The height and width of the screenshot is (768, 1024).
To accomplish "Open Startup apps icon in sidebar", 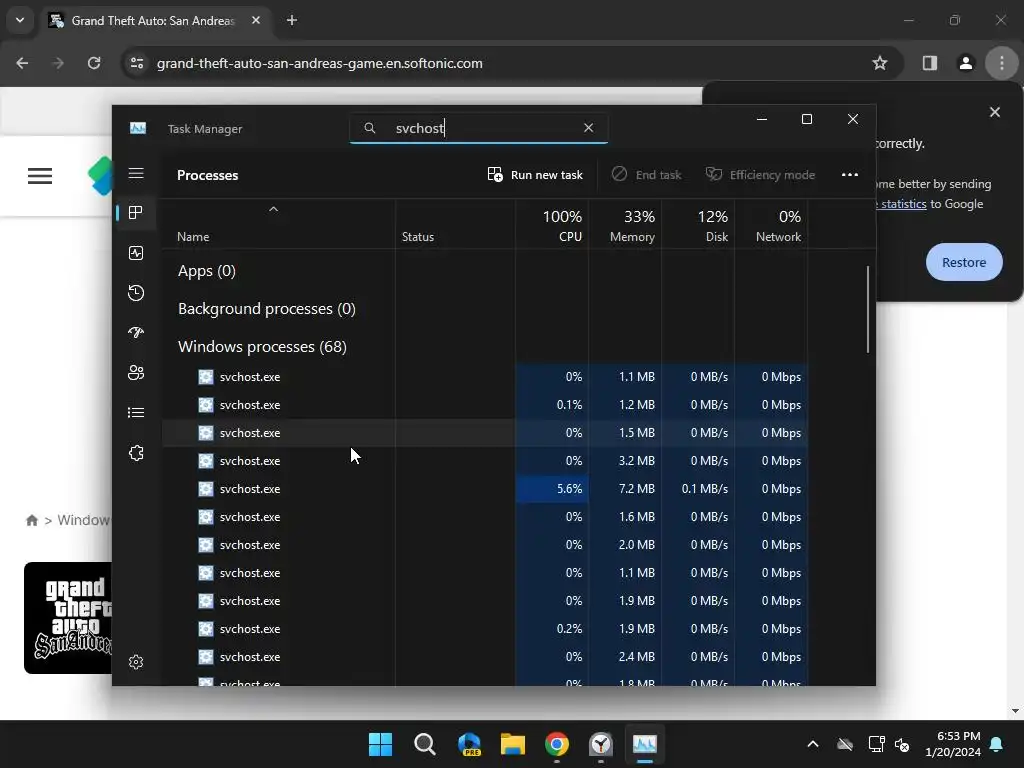I will [136, 332].
